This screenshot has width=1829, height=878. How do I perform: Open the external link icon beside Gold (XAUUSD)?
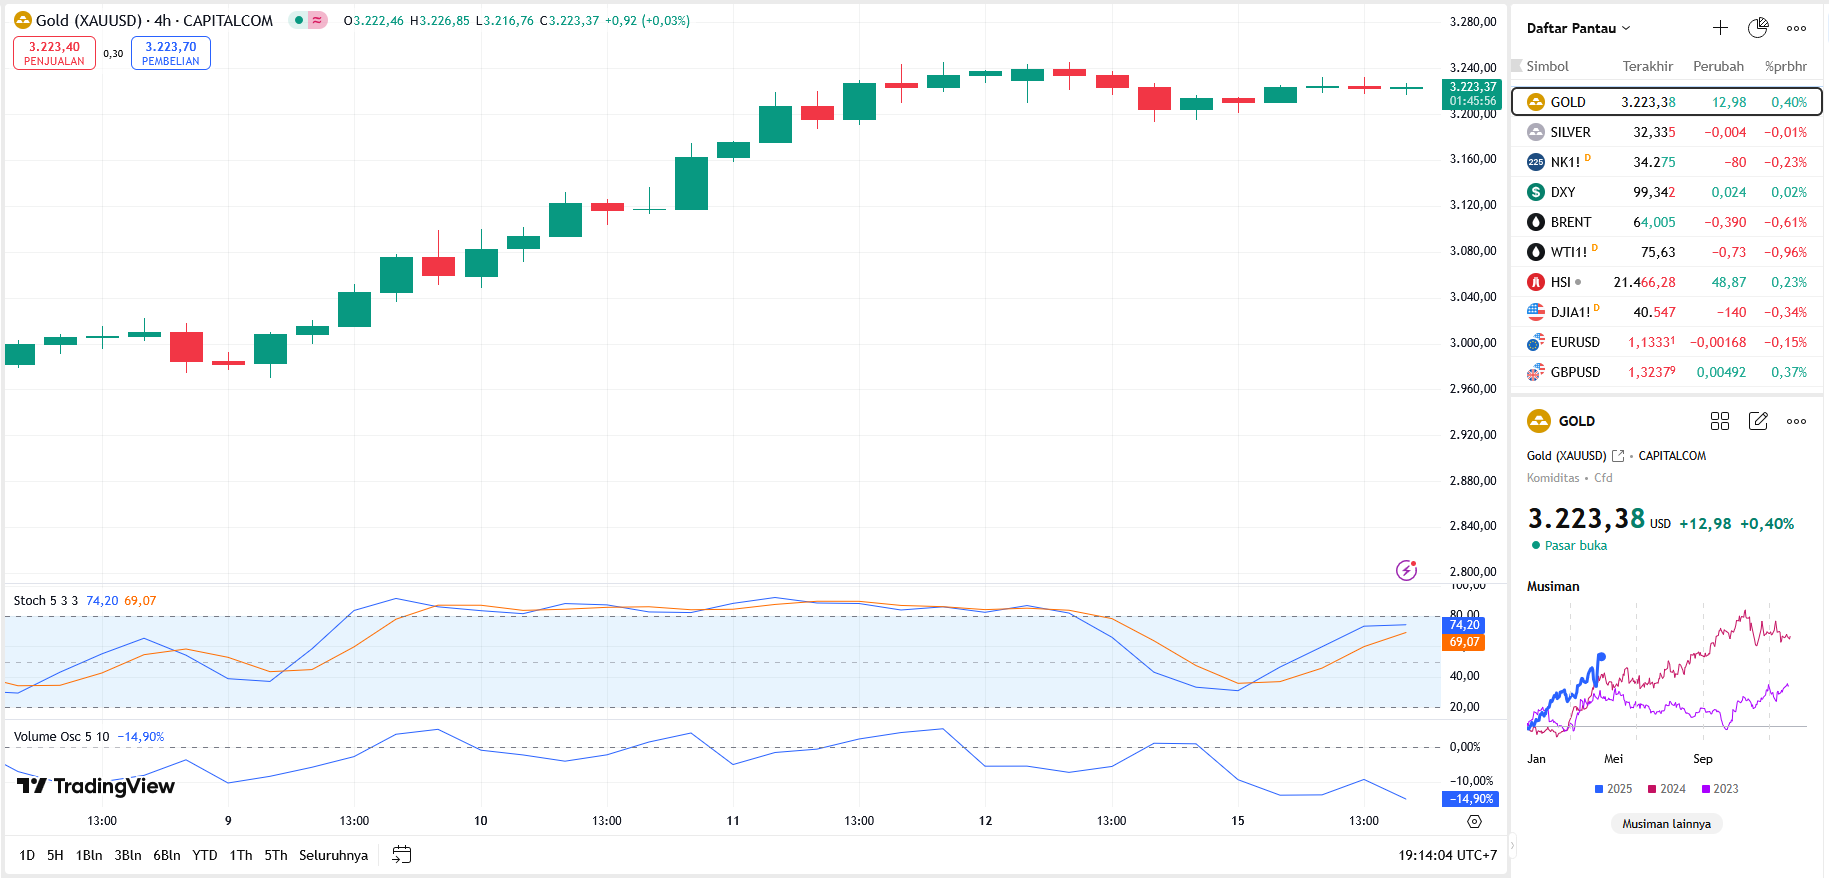(1618, 456)
